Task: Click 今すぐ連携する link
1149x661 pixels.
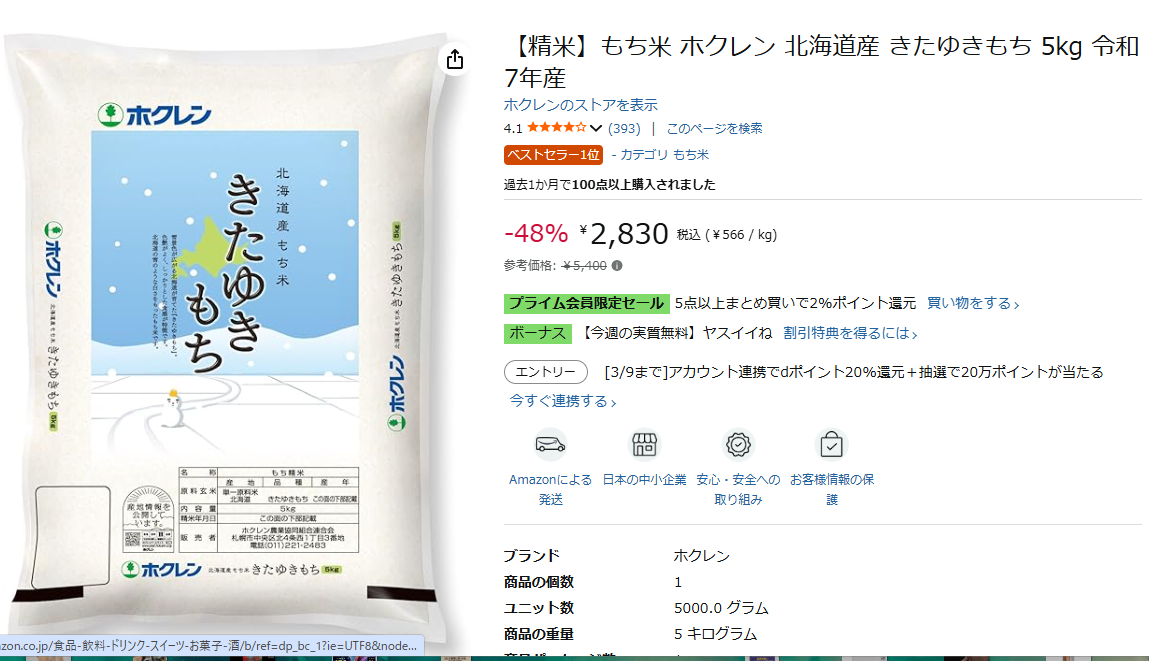Action: 563,401
